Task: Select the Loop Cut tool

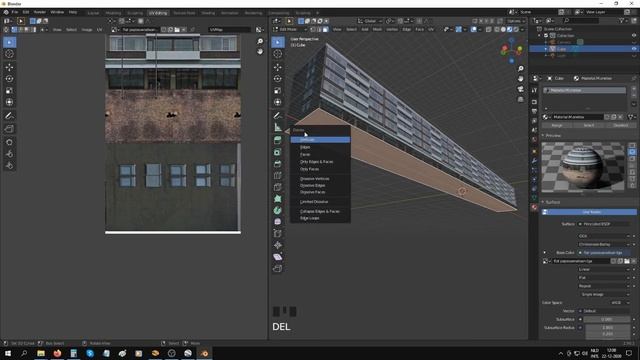Action: point(278,176)
